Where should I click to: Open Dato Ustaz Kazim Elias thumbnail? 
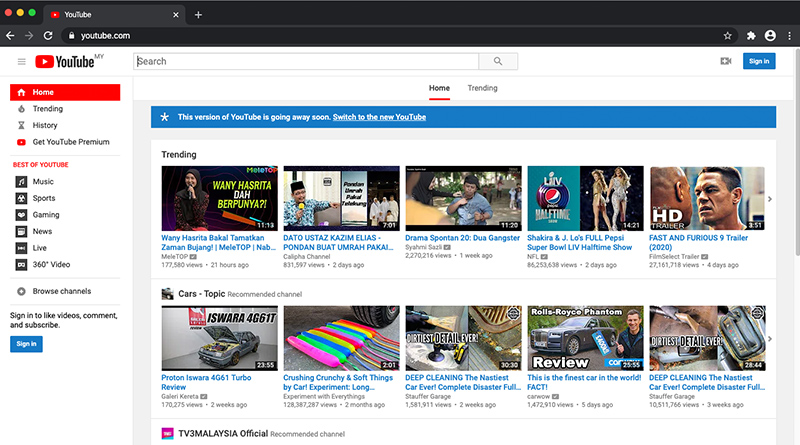(341, 199)
